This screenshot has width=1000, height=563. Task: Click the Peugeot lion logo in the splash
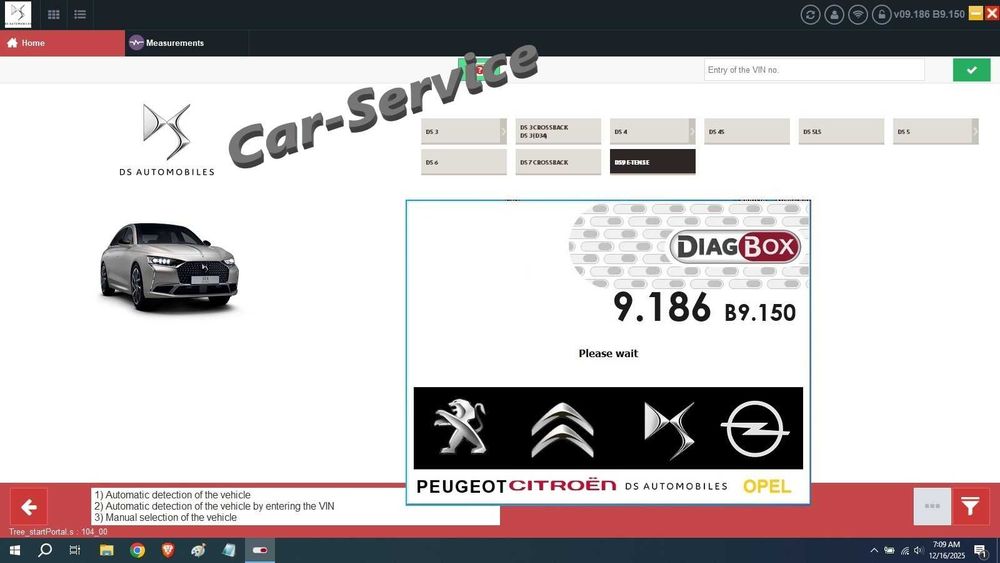click(460, 427)
